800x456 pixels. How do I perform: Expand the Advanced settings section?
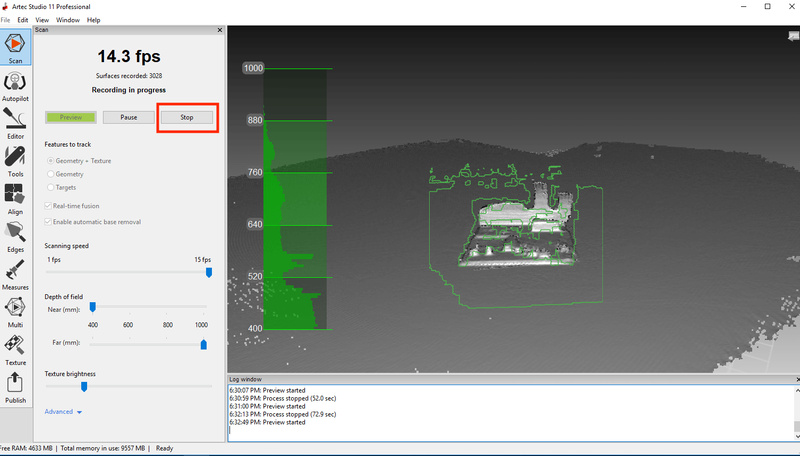[63, 411]
